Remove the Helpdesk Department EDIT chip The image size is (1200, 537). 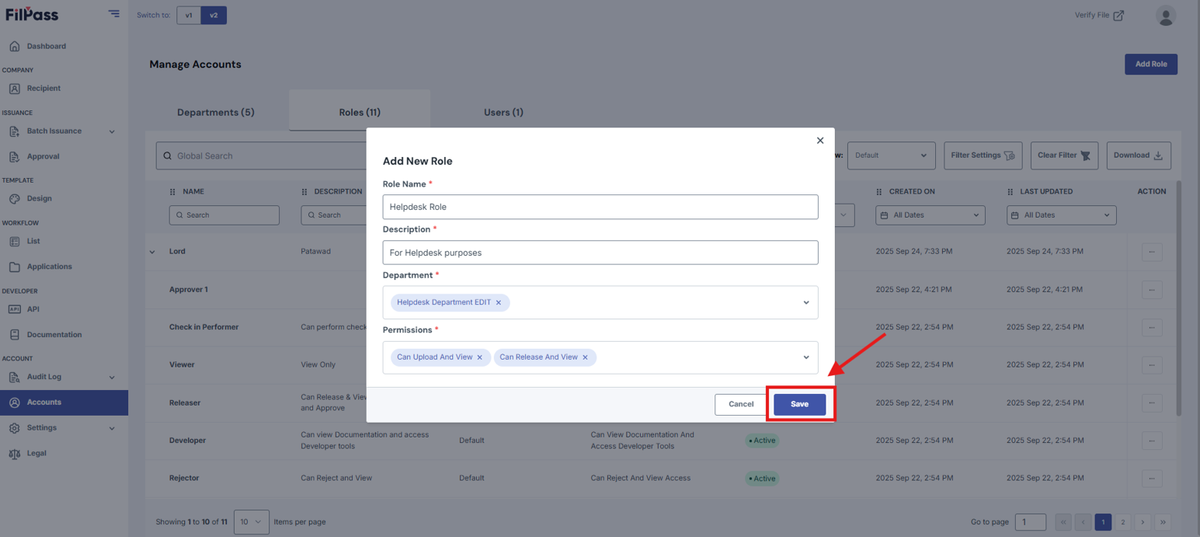tap(498, 302)
